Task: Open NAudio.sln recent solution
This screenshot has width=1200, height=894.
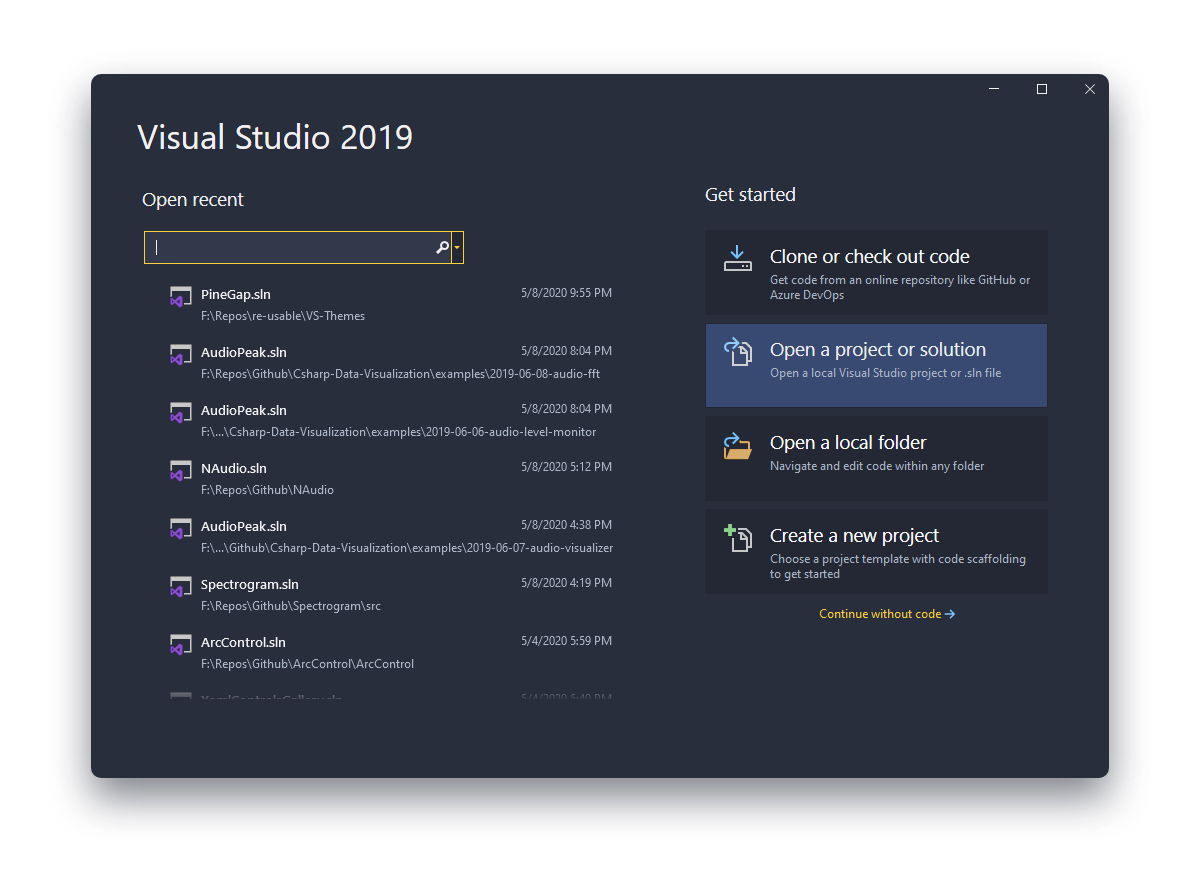Action: click(x=390, y=478)
